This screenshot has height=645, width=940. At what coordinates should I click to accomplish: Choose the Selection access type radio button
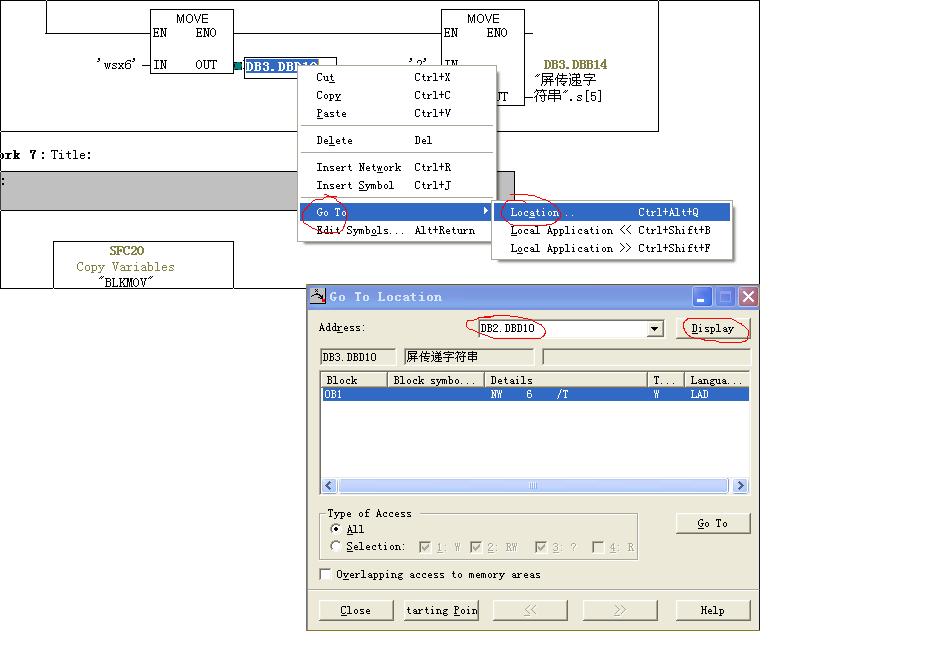coord(335,546)
